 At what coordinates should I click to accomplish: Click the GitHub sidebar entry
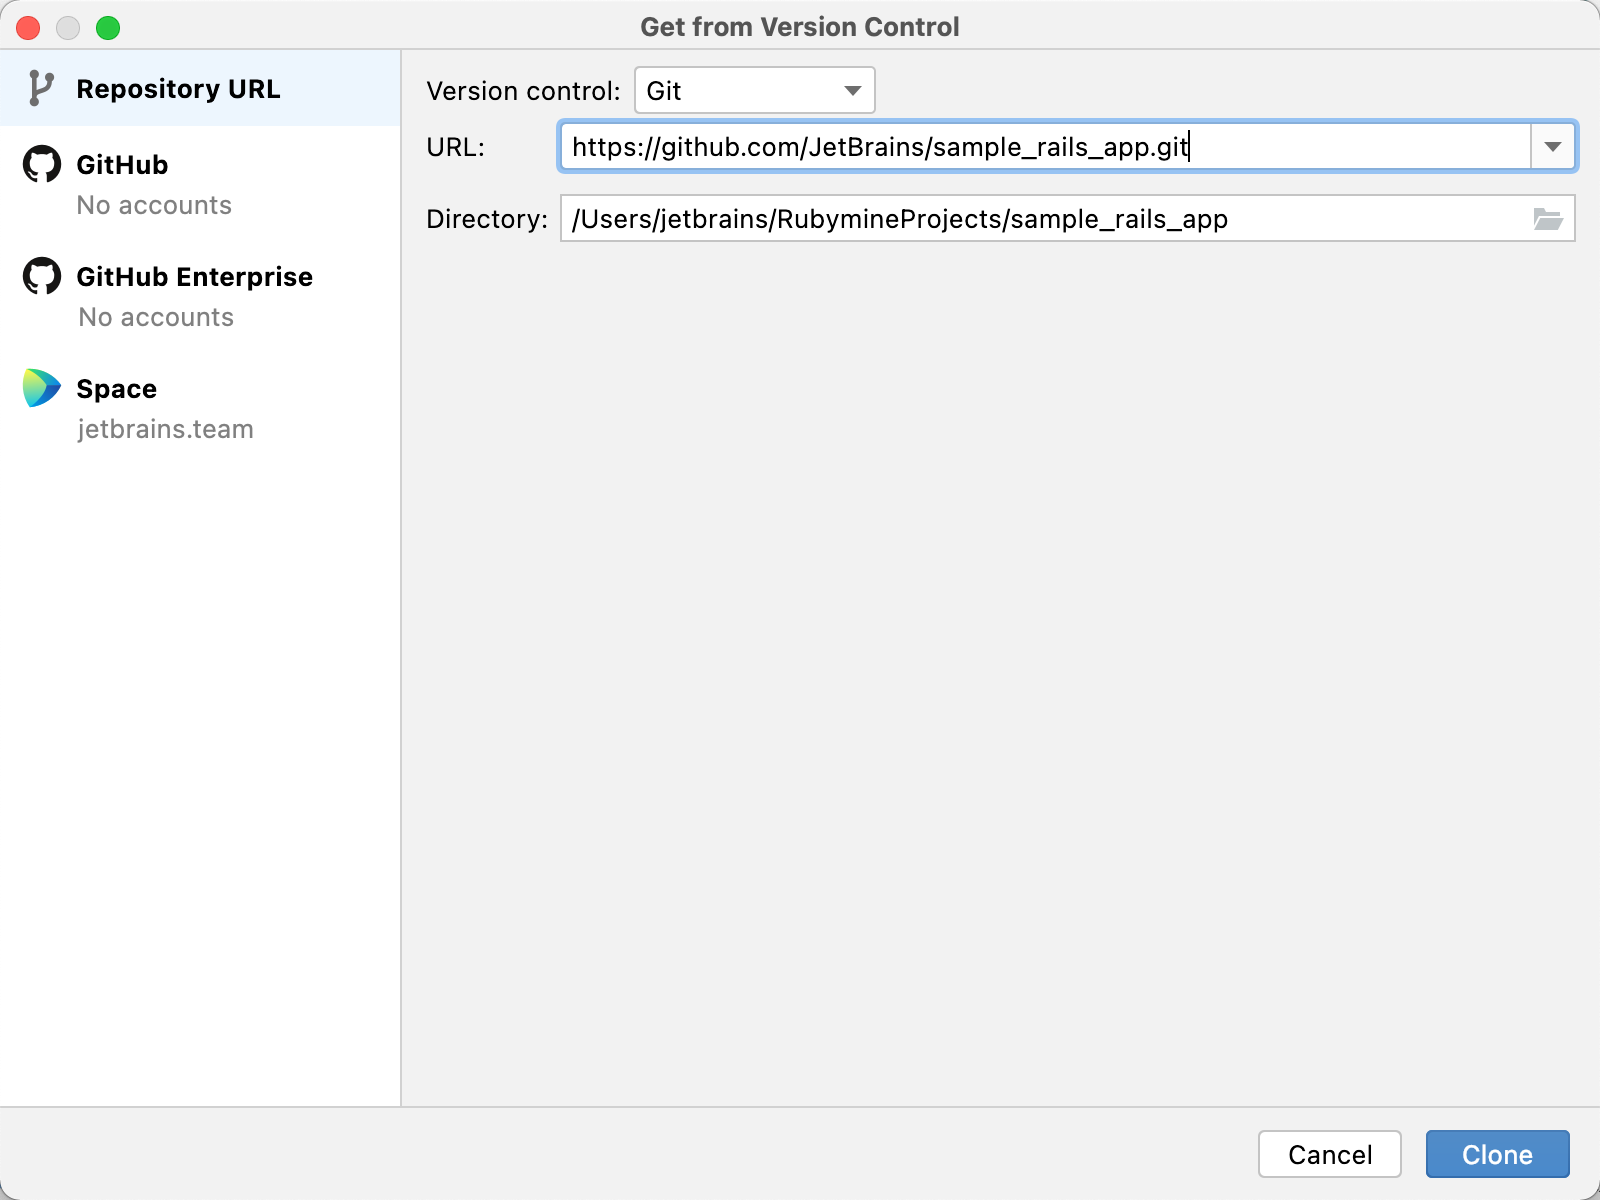[x=122, y=164]
